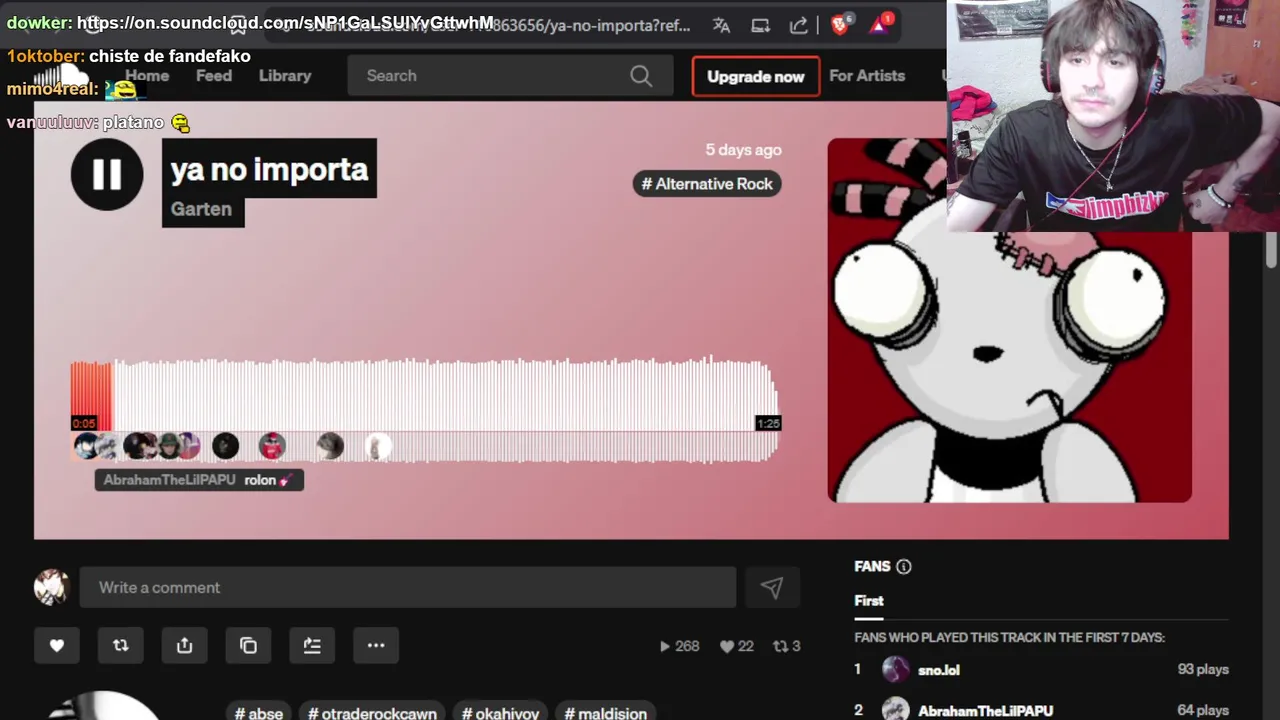
Task: Click the abse tag
Action: pyautogui.click(x=259, y=713)
